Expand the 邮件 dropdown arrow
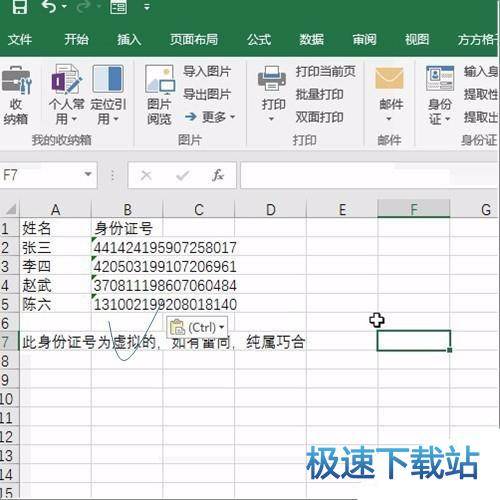Viewport: 500px width, 500px height. click(x=389, y=119)
